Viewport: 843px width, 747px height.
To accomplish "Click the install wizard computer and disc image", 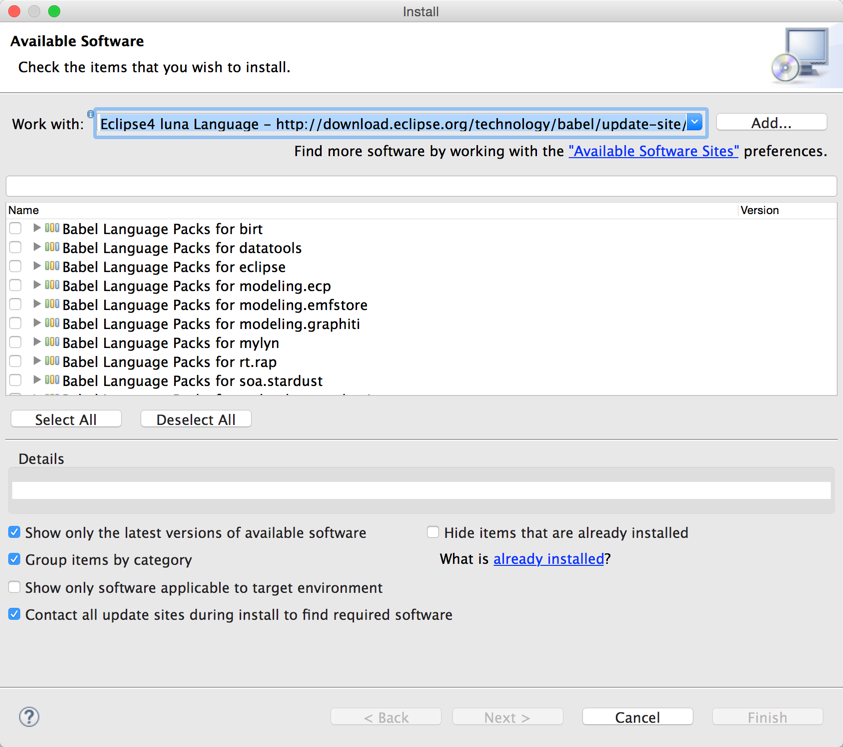I will click(800, 55).
